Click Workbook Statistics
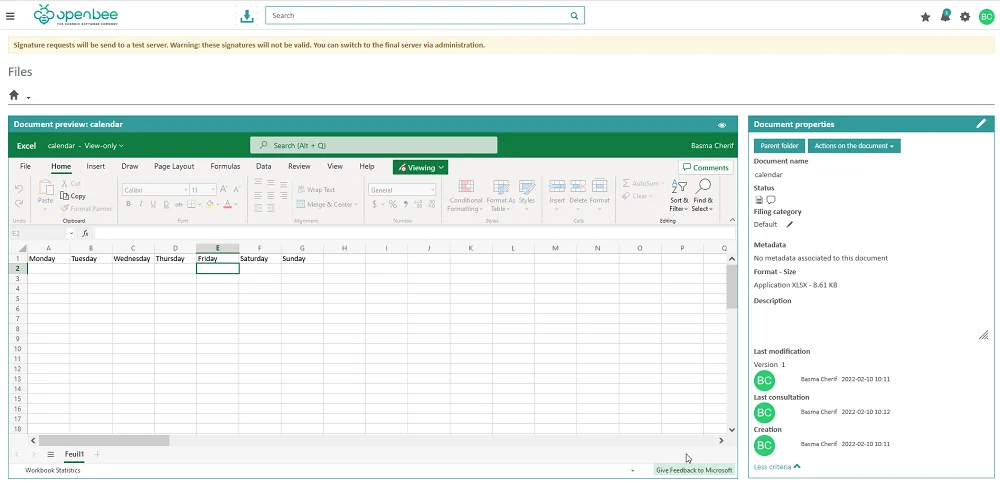This screenshot has height=483, width=1000. [x=53, y=470]
